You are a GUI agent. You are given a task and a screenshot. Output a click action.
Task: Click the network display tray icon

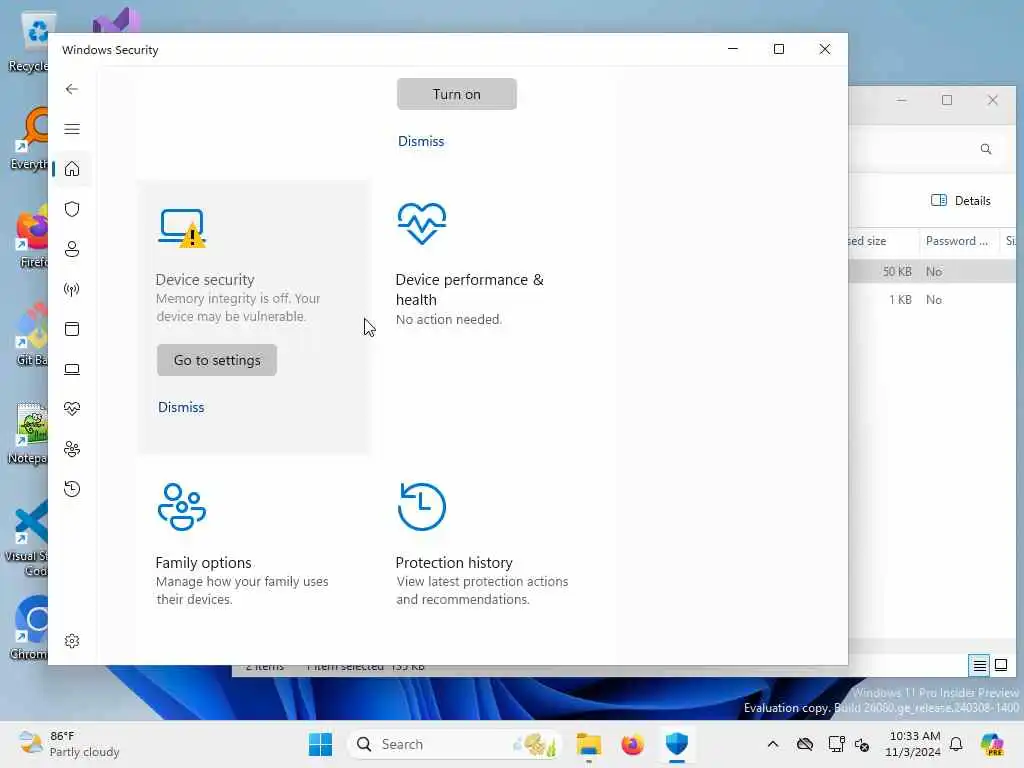pyautogui.click(x=836, y=744)
